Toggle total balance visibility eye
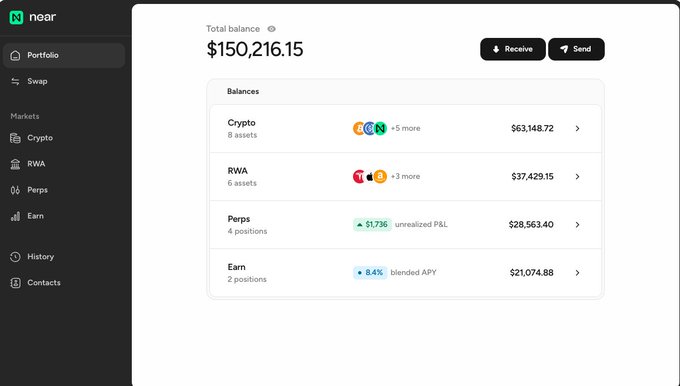Screen dimensions: 680x386 click(271, 29)
